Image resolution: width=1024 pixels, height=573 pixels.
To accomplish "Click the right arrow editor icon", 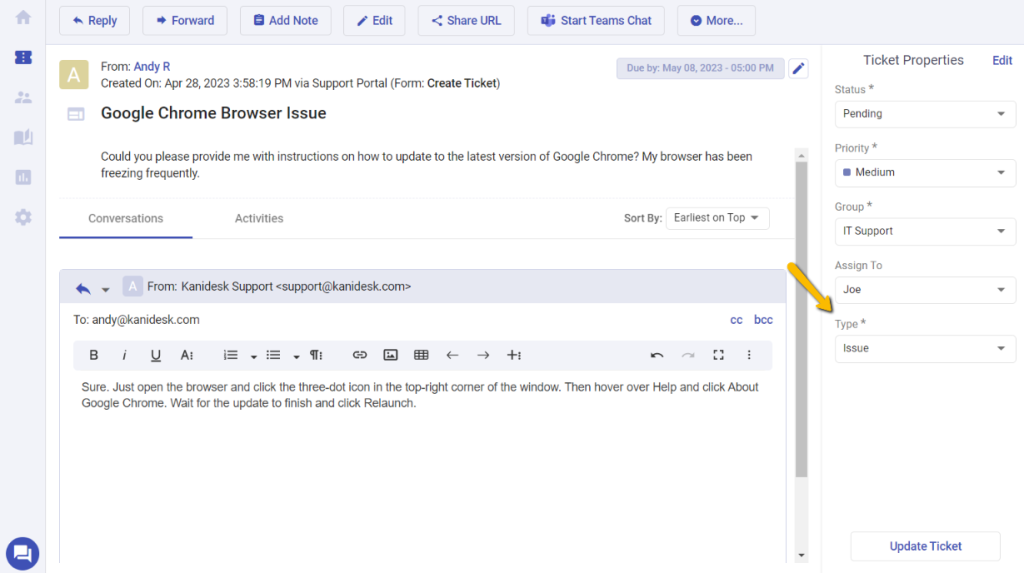I will click(x=483, y=355).
